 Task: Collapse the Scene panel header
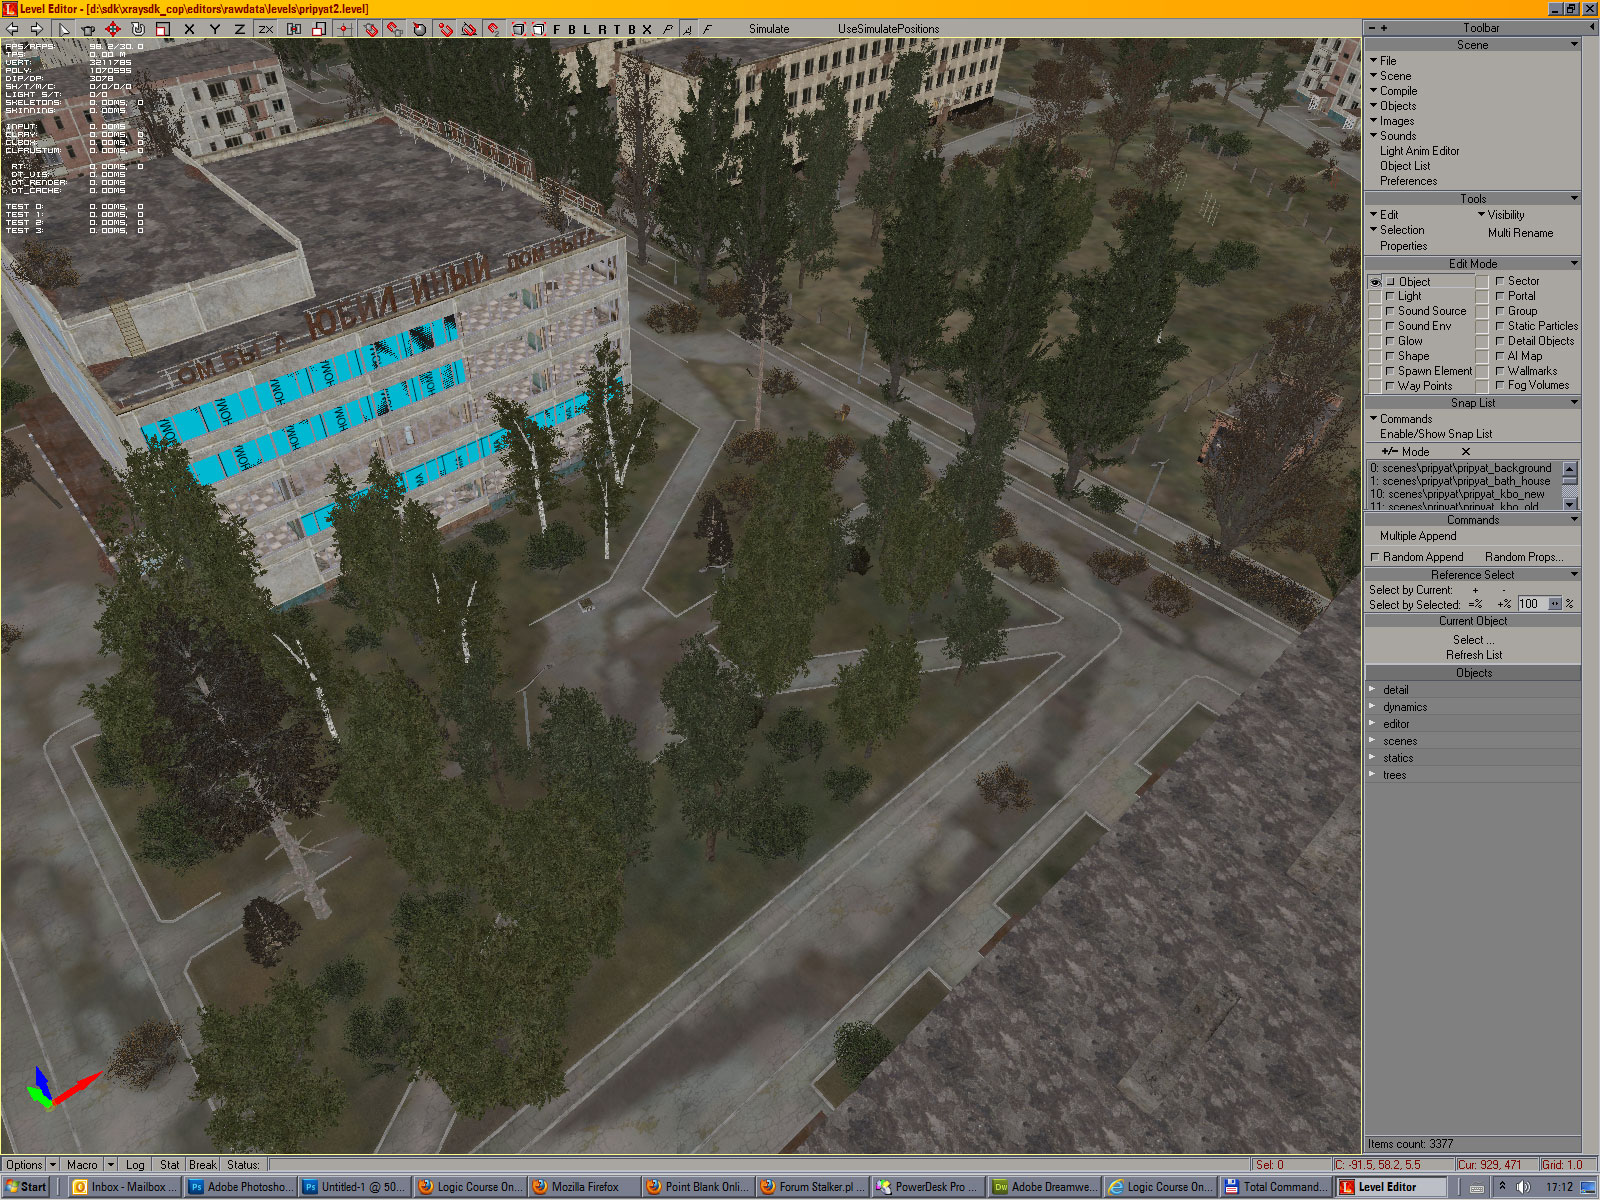[1473, 45]
